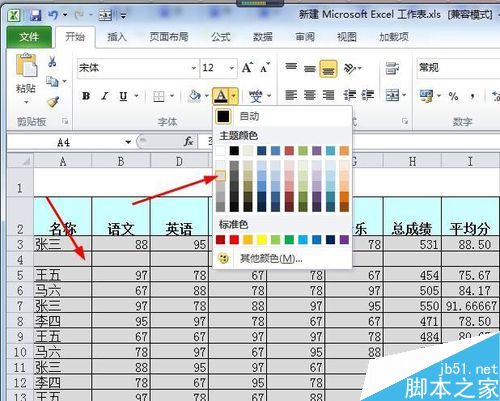Open the font size 12 dropdown
The width and height of the screenshot is (500, 401).
click(x=232, y=68)
